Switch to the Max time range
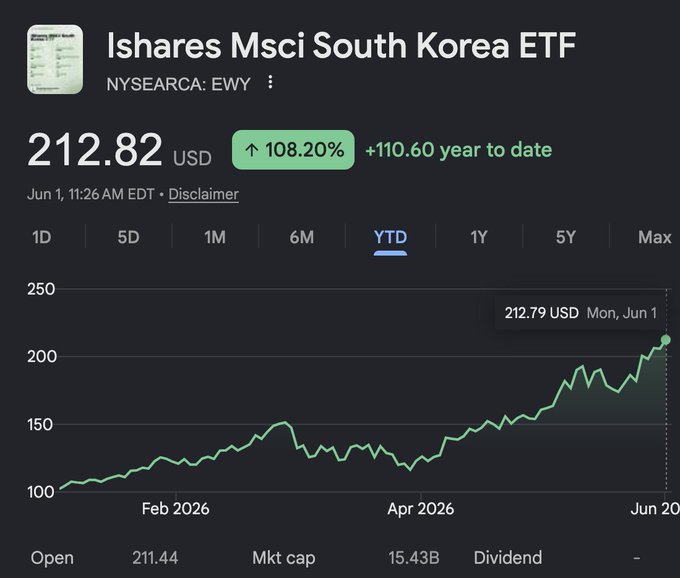Image resolution: width=680 pixels, height=578 pixels. pyautogui.click(x=655, y=237)
